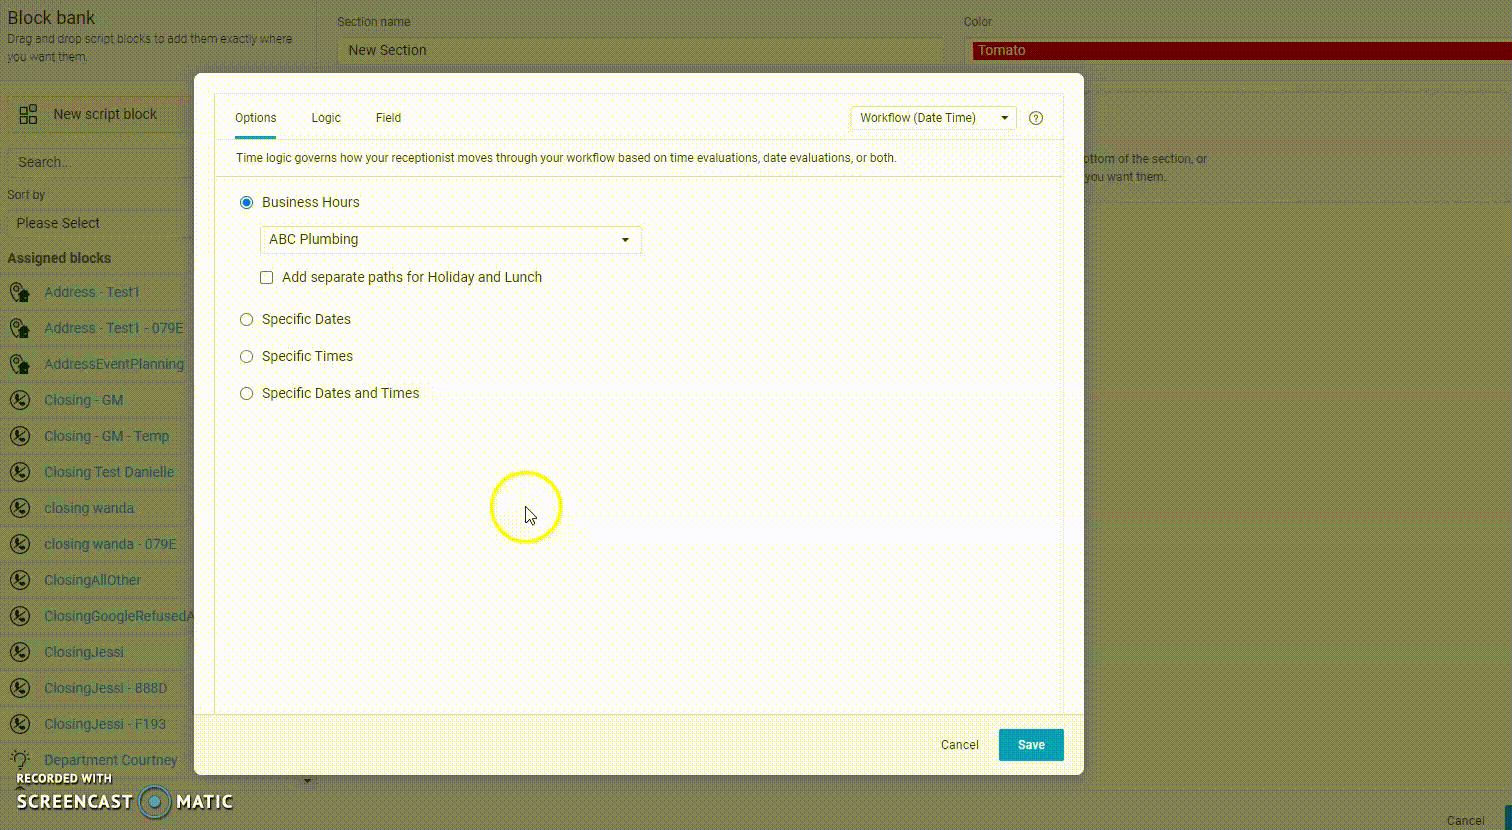1512x830 pixels.
Task: Click the ClosingJessi phone icon
Action: 20,652
